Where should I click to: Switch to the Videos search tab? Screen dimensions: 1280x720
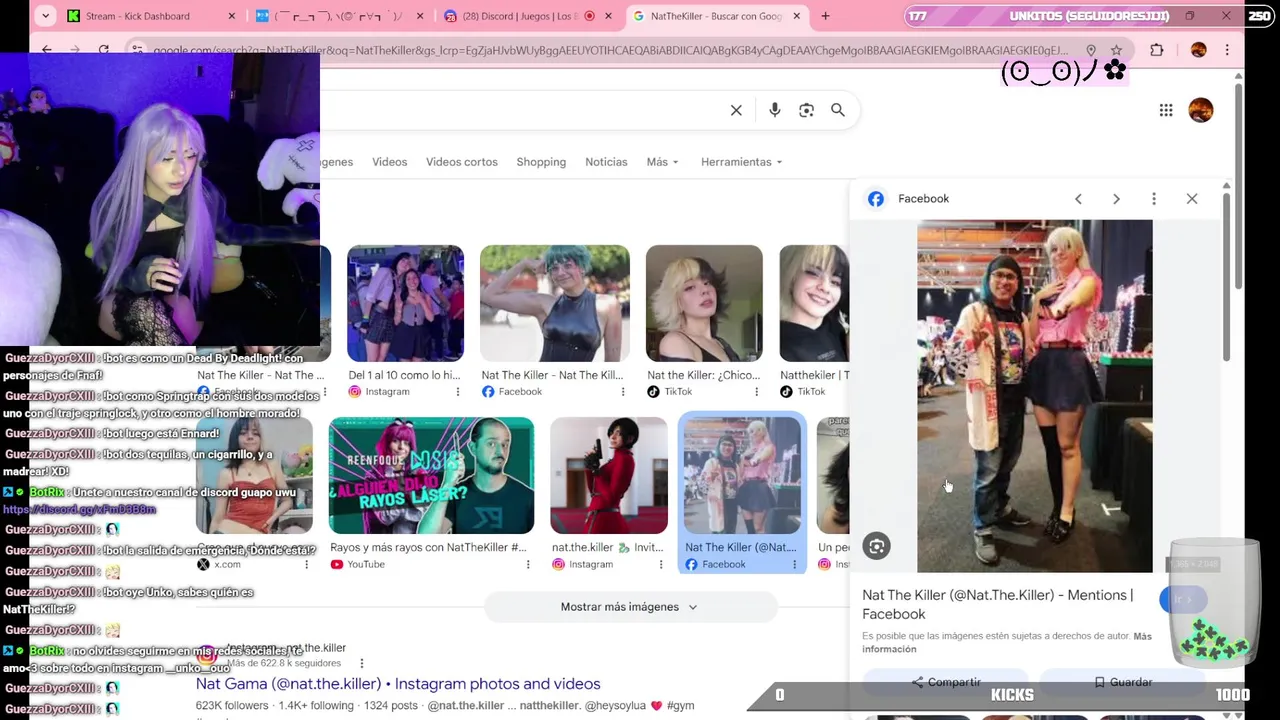390,162
